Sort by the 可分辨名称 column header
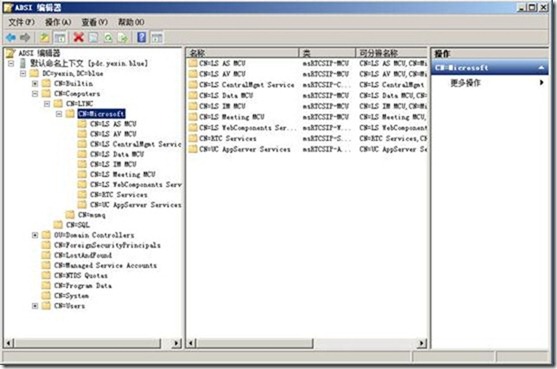Screen dimensions: 557x369 [x=391, y=53]
